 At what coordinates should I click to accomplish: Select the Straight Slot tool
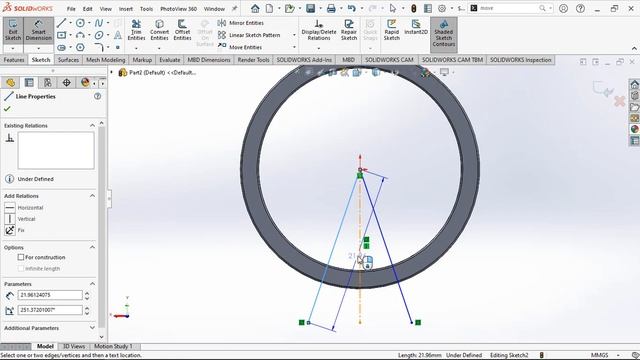tap(61, 48)
